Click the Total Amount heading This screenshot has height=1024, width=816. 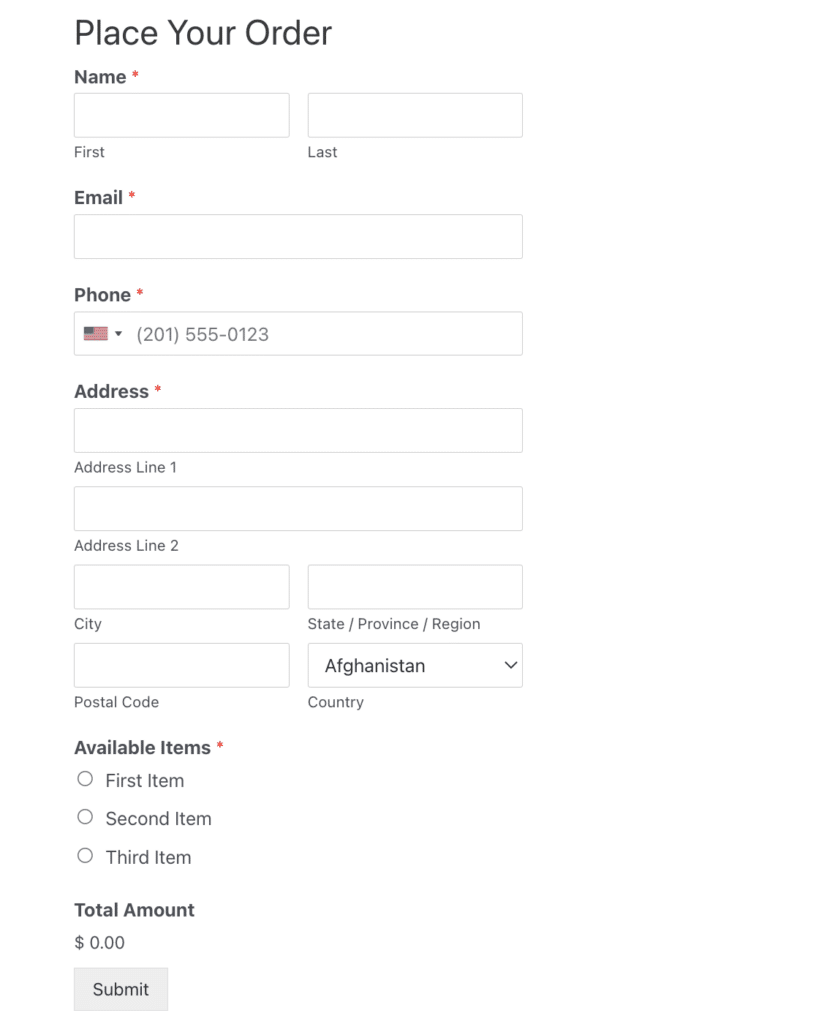[x=134, y=910]
